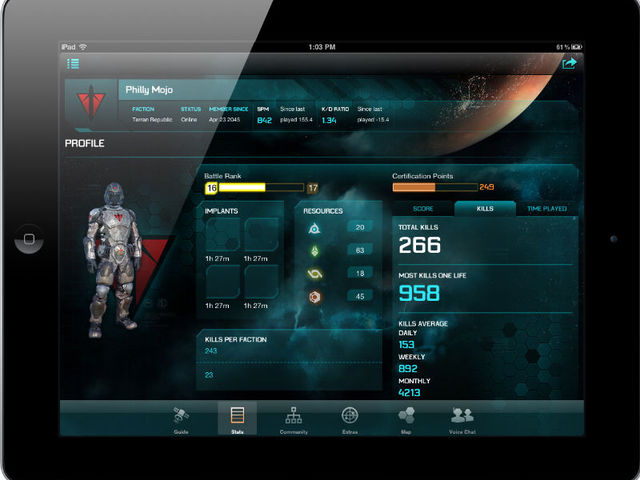Tap the Battle Rank progress bar
The width and height of the screenshot is (640, 480).
pyautogui.click(x=262, y=187)
